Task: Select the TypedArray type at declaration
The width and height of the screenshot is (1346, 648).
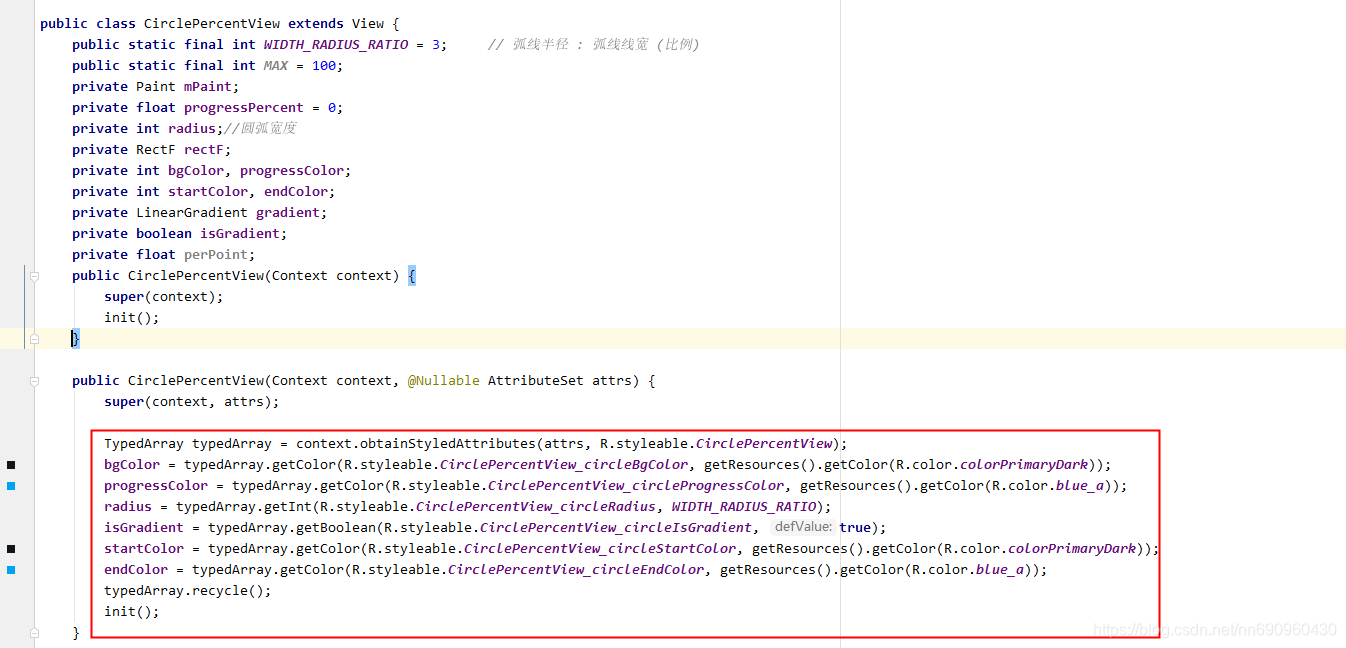Action: 144,443
